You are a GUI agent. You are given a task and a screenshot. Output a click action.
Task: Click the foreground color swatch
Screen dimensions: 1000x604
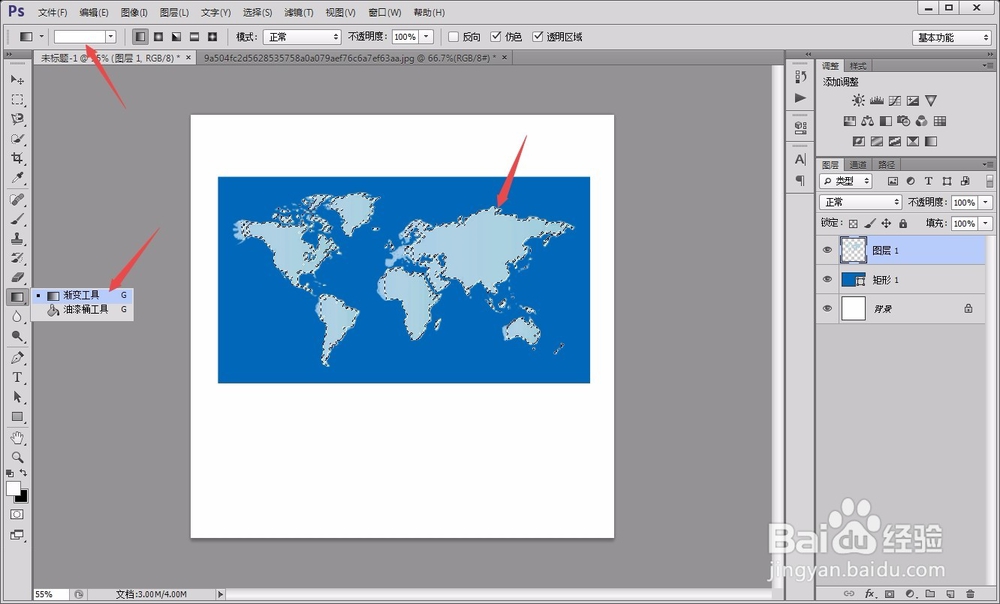click(x=13, y=489)
